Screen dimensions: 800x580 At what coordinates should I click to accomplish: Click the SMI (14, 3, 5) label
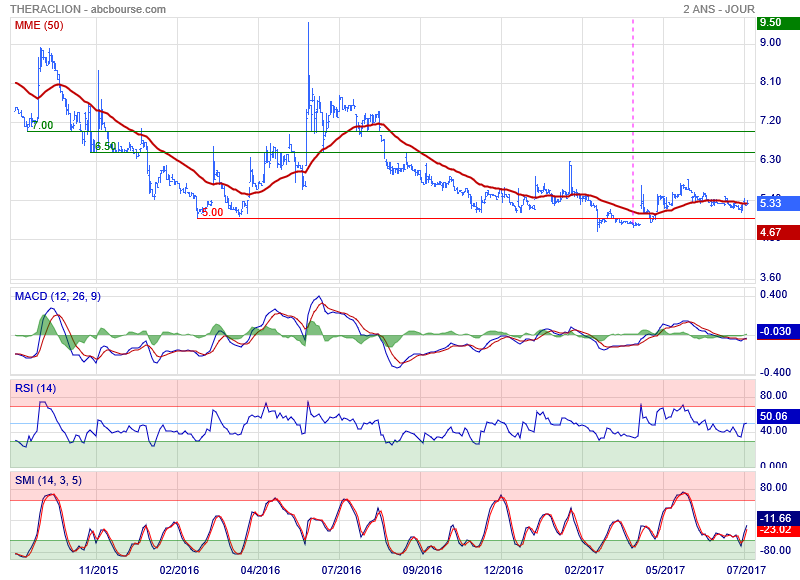point(48,480)
